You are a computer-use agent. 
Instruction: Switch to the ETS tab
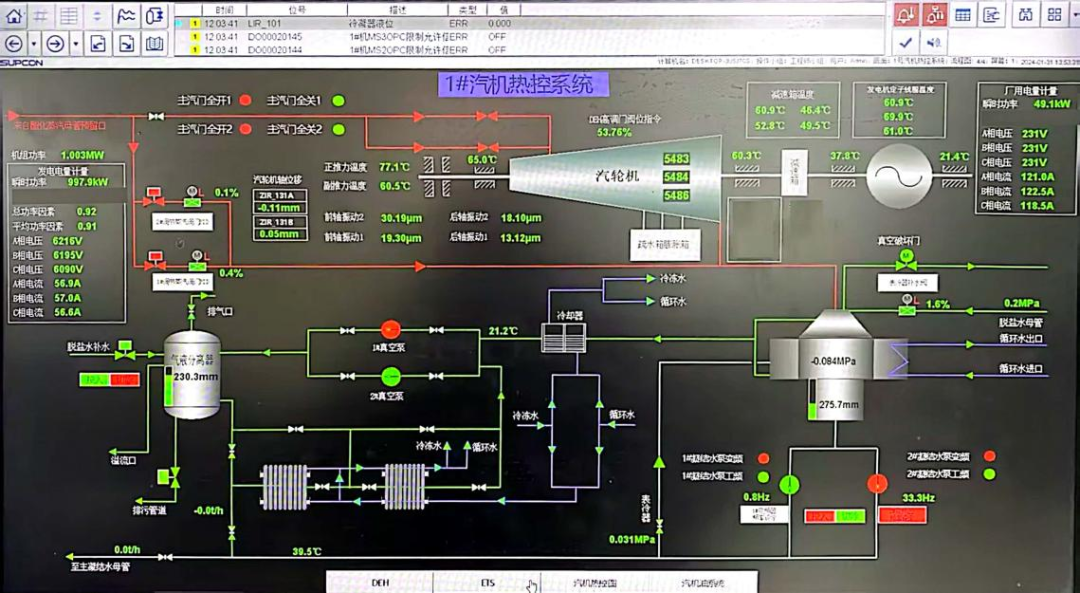click(x=488, y=583)
